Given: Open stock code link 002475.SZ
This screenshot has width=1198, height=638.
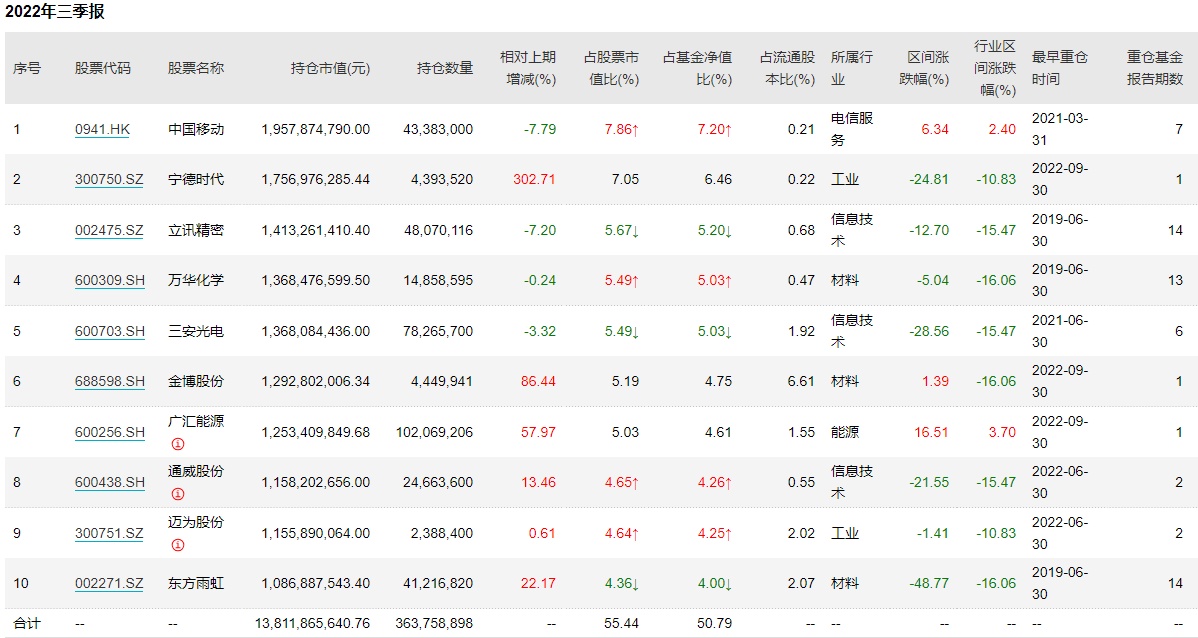Looking at the screenshot, I should [109, 230].
